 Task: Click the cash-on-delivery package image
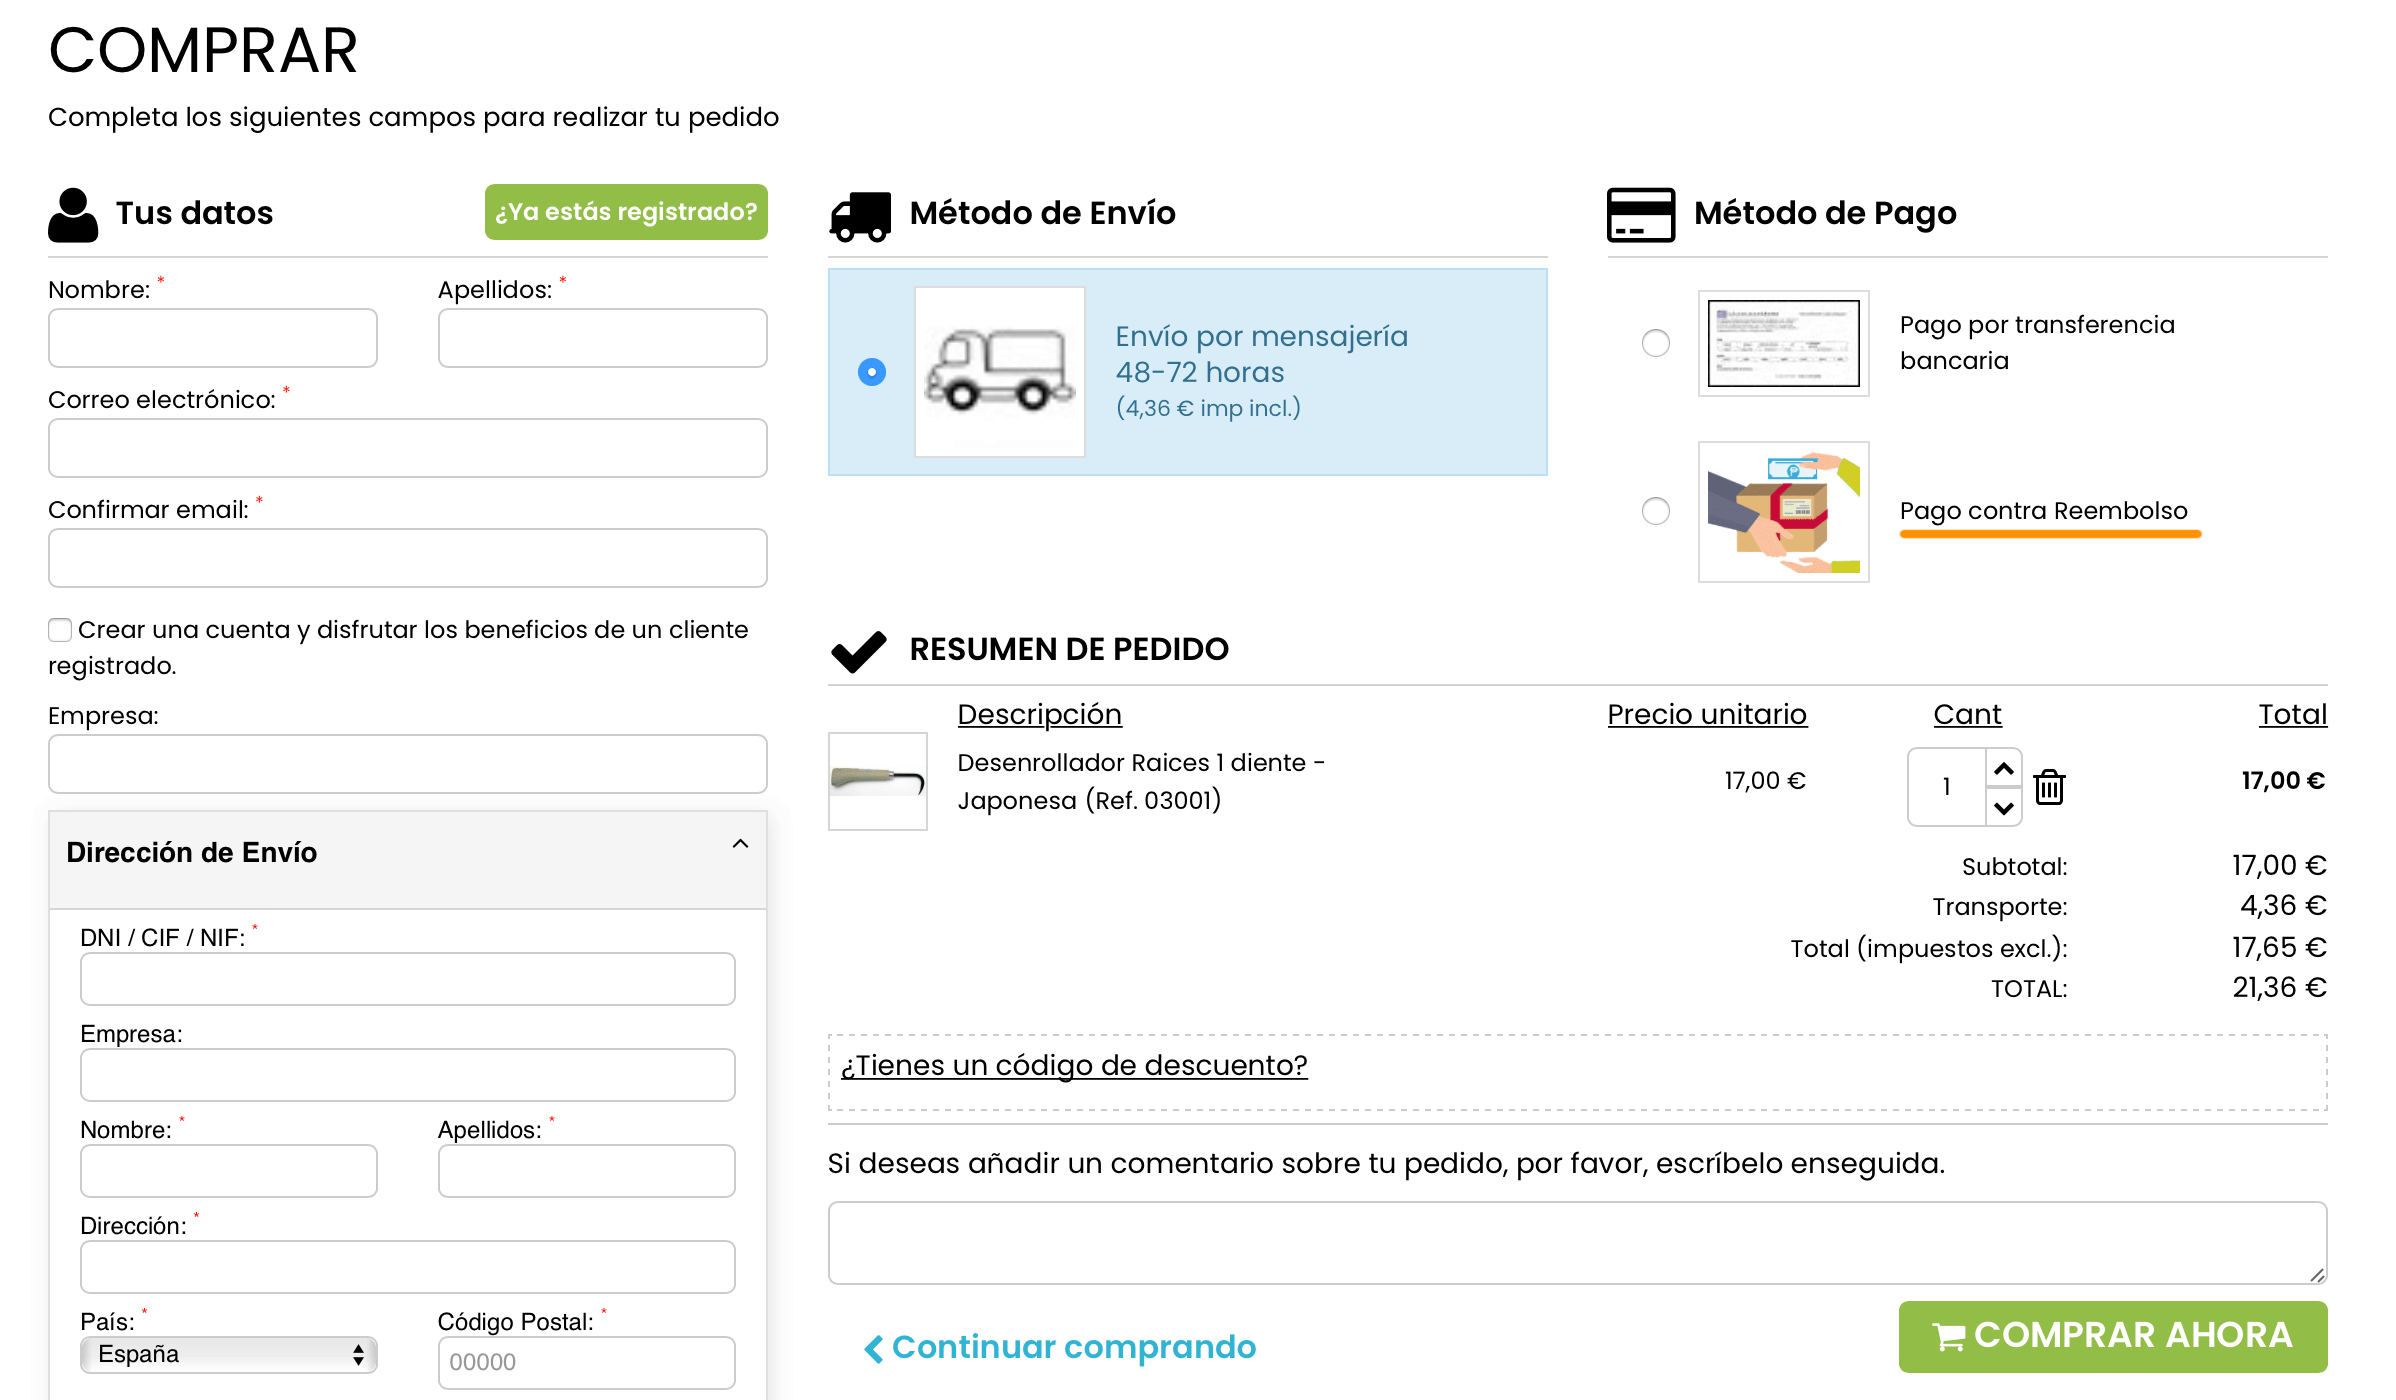tap(1783, 512)
